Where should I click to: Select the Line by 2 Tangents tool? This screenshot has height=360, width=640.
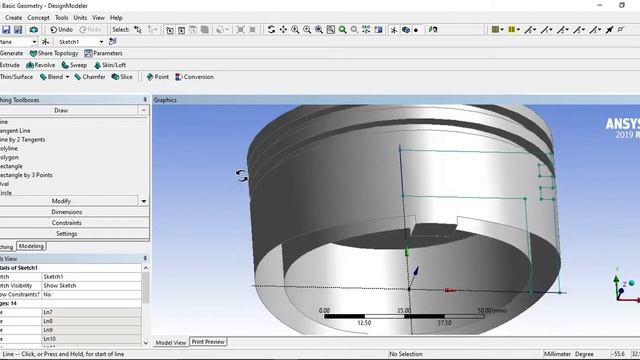coord(22,140)
